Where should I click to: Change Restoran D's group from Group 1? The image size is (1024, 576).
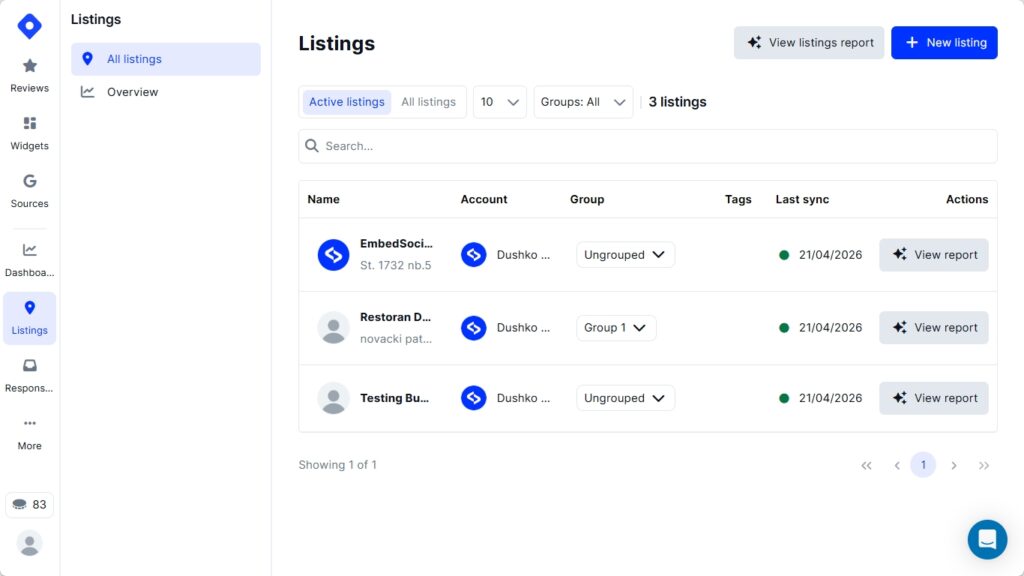616,327
